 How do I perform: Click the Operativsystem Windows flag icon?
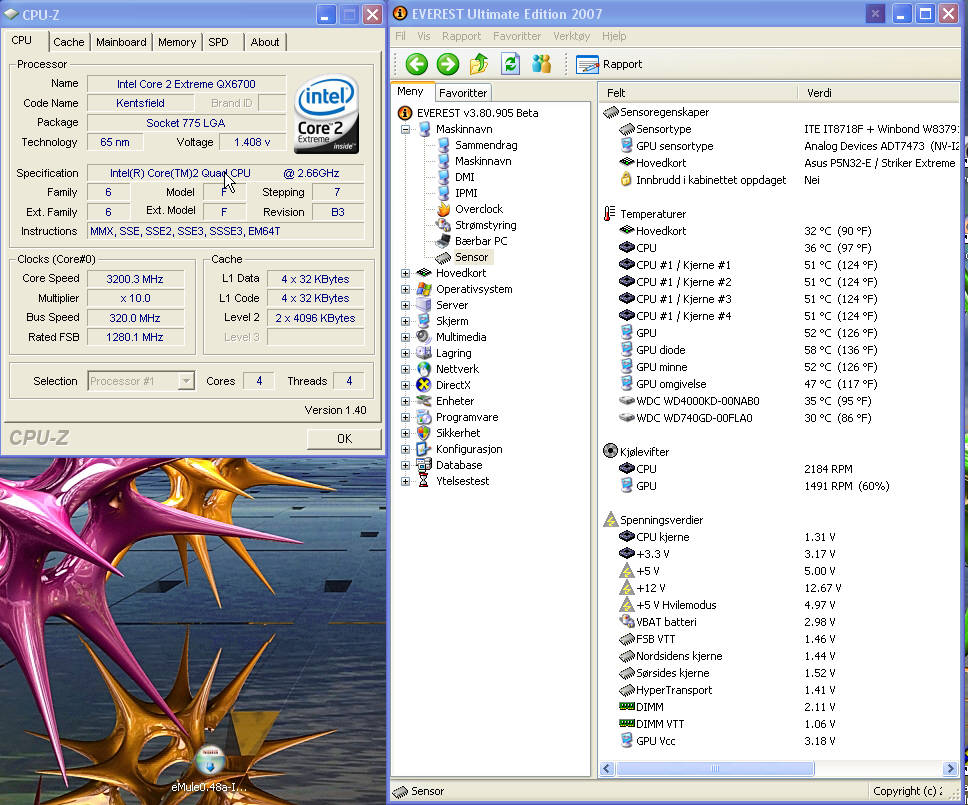[x=424, y=289]
